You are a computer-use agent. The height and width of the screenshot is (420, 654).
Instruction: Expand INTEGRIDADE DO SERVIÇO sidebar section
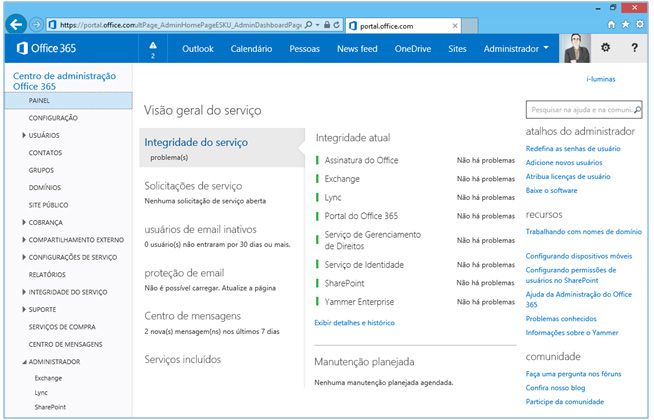(24, 292)
